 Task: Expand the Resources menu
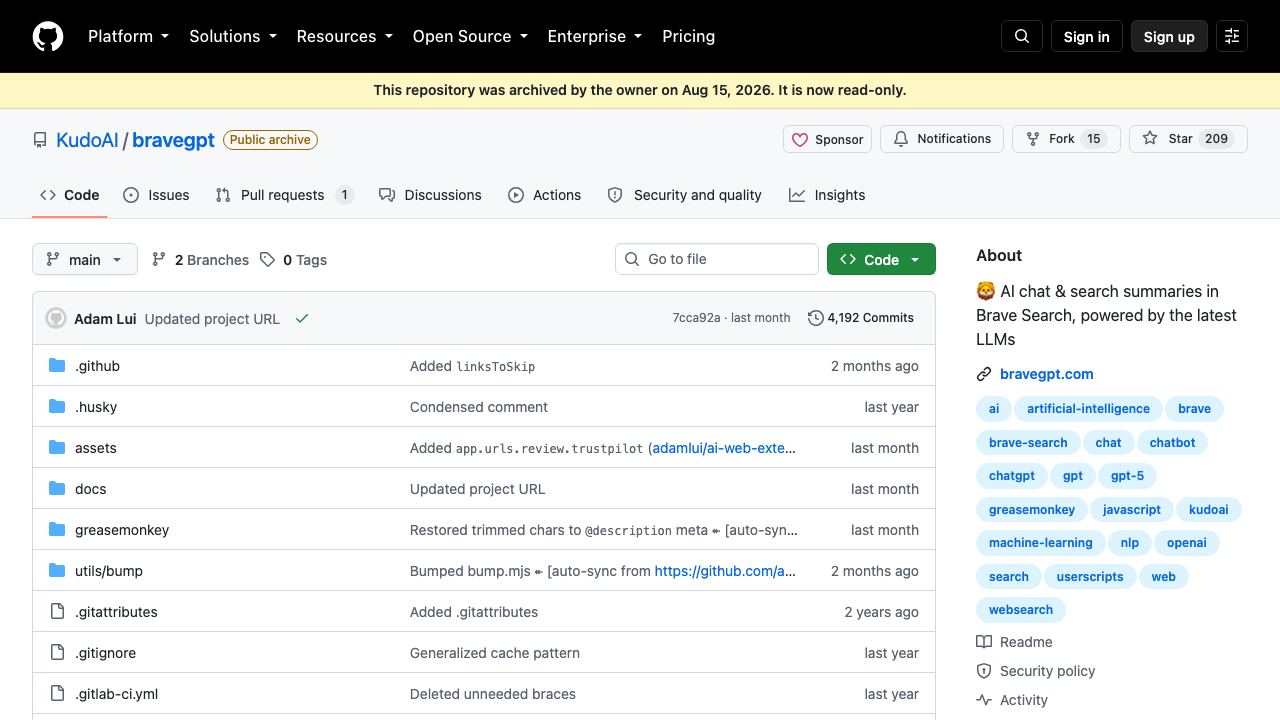click(344, 36)
